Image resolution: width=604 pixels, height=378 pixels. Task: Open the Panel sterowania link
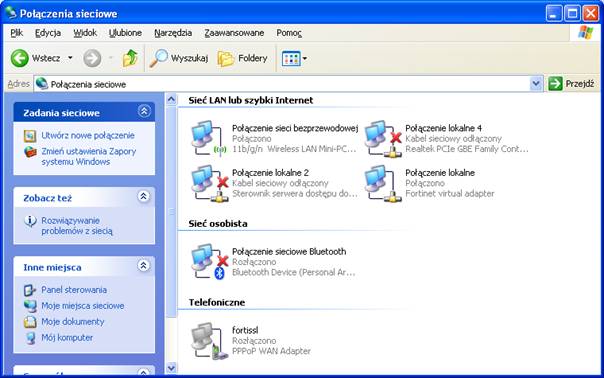coord(74,290)
